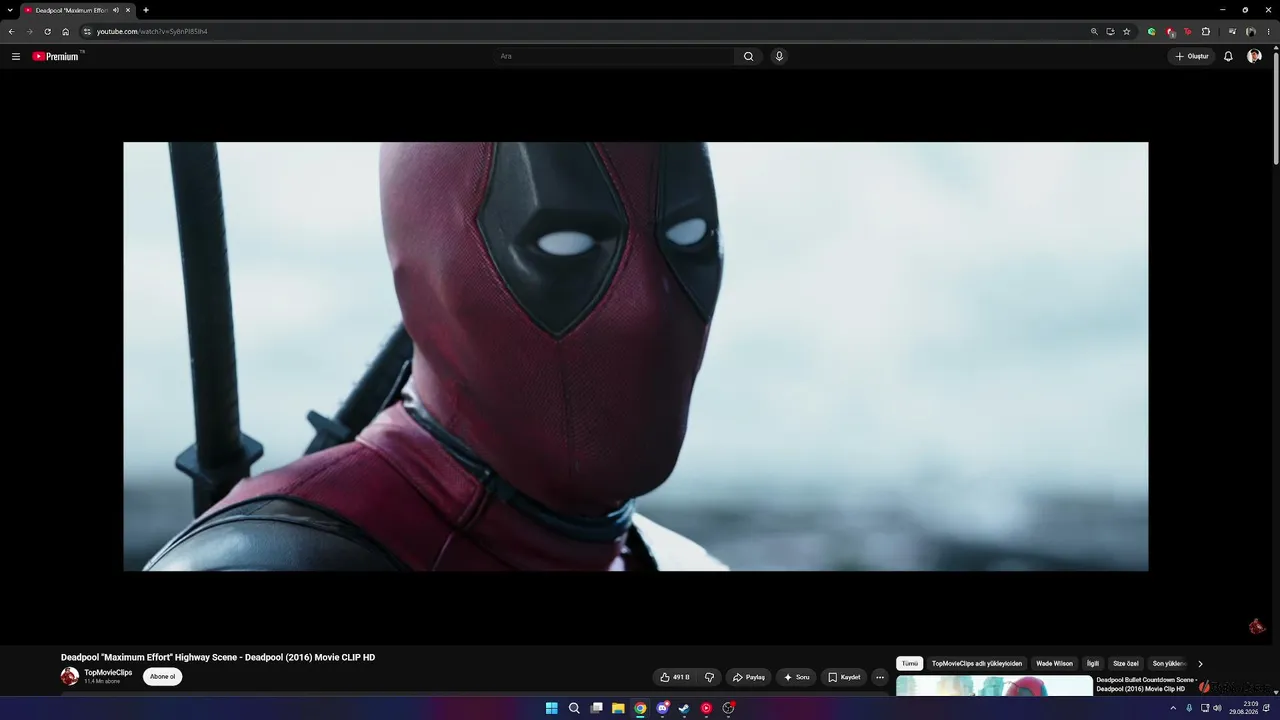Open File Explorer from the taskbar
This screenshot has width=1280, height=720.
coord(618,708)
